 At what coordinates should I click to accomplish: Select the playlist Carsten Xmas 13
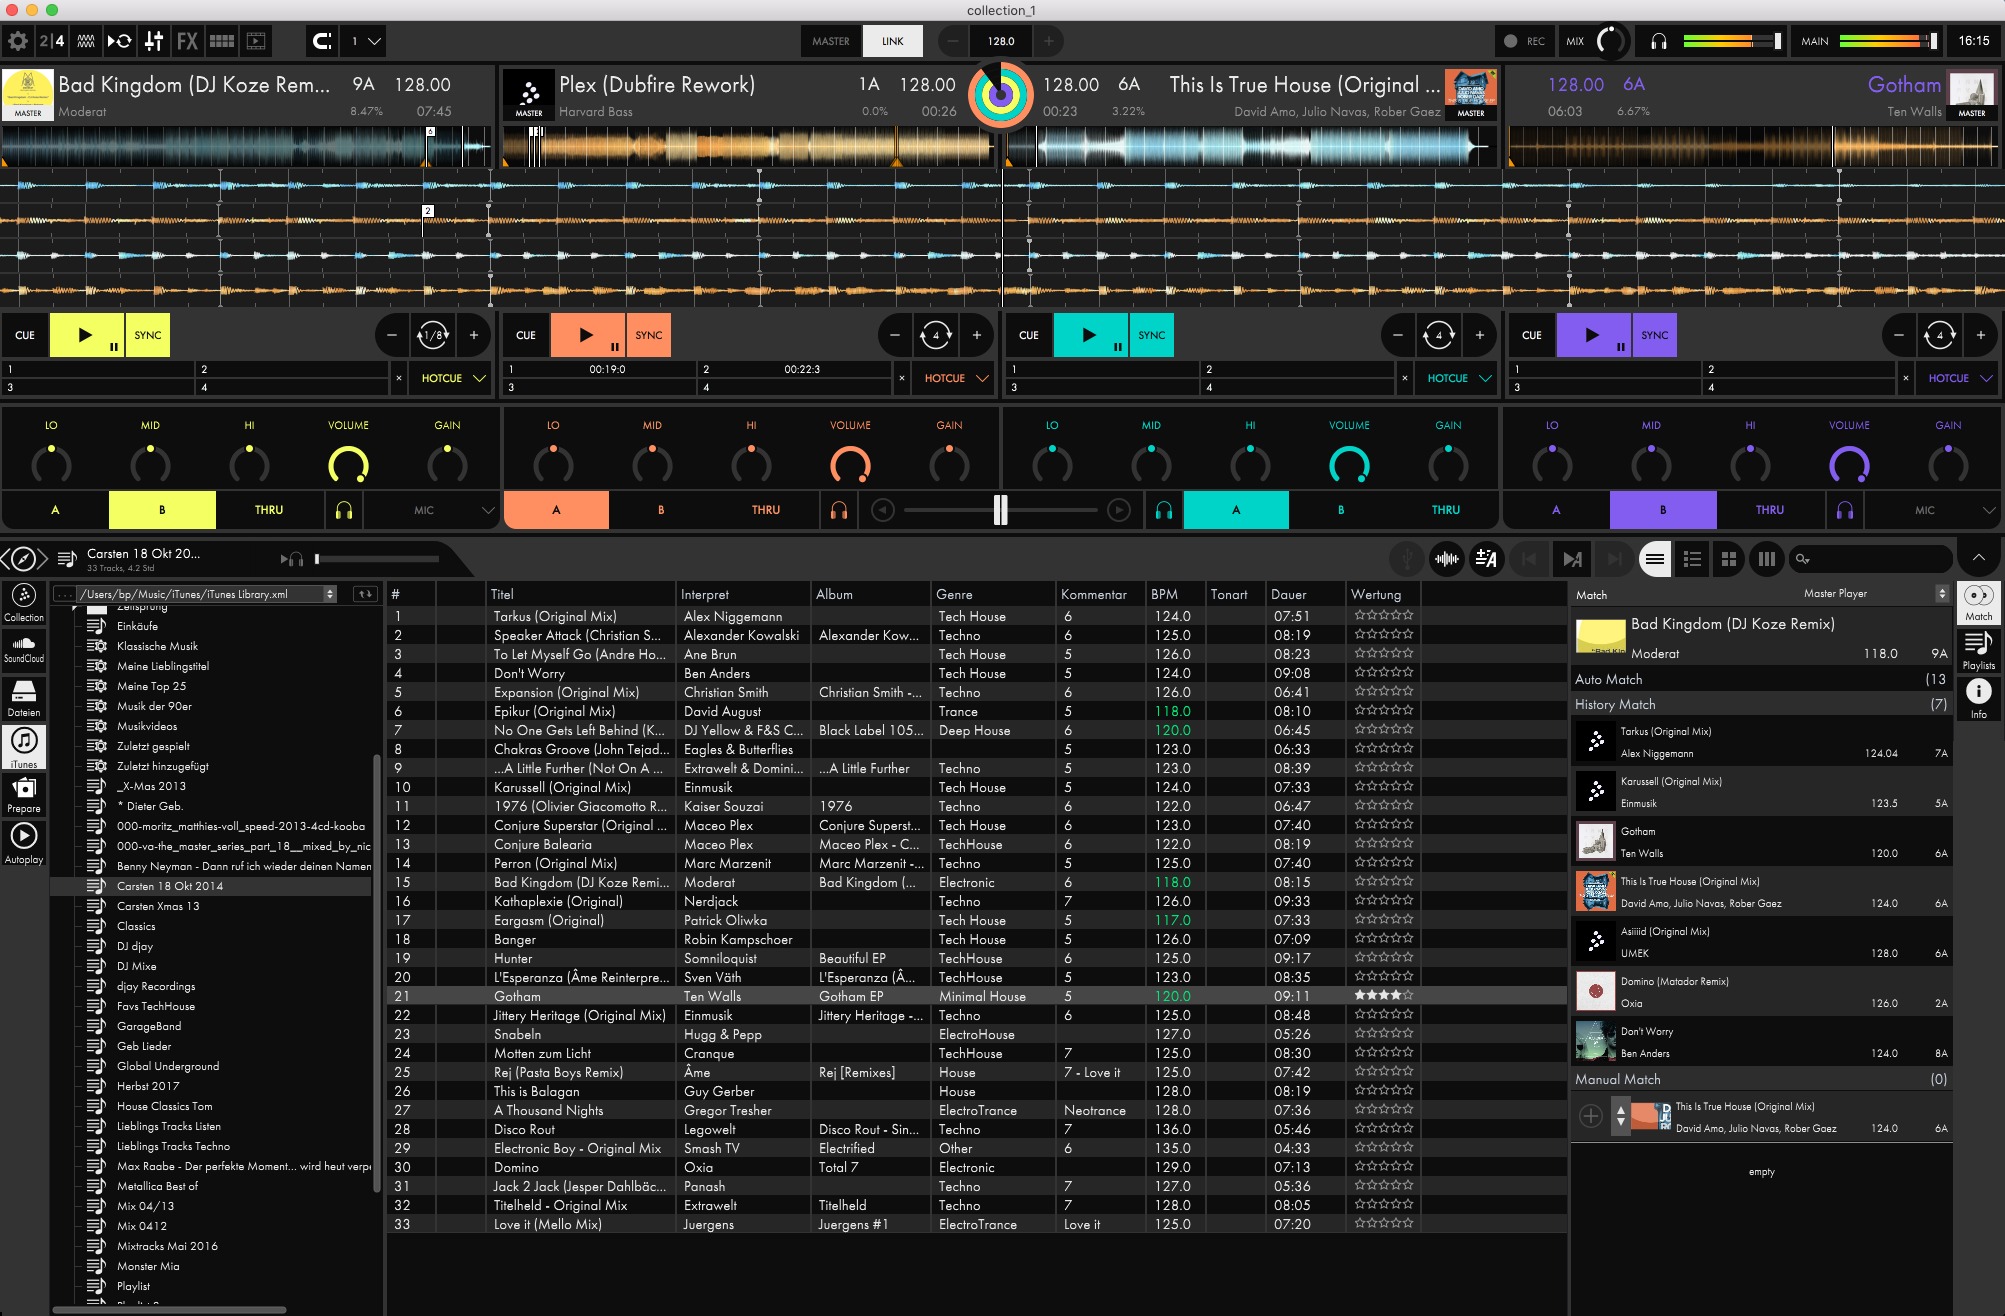pos(158,906)
